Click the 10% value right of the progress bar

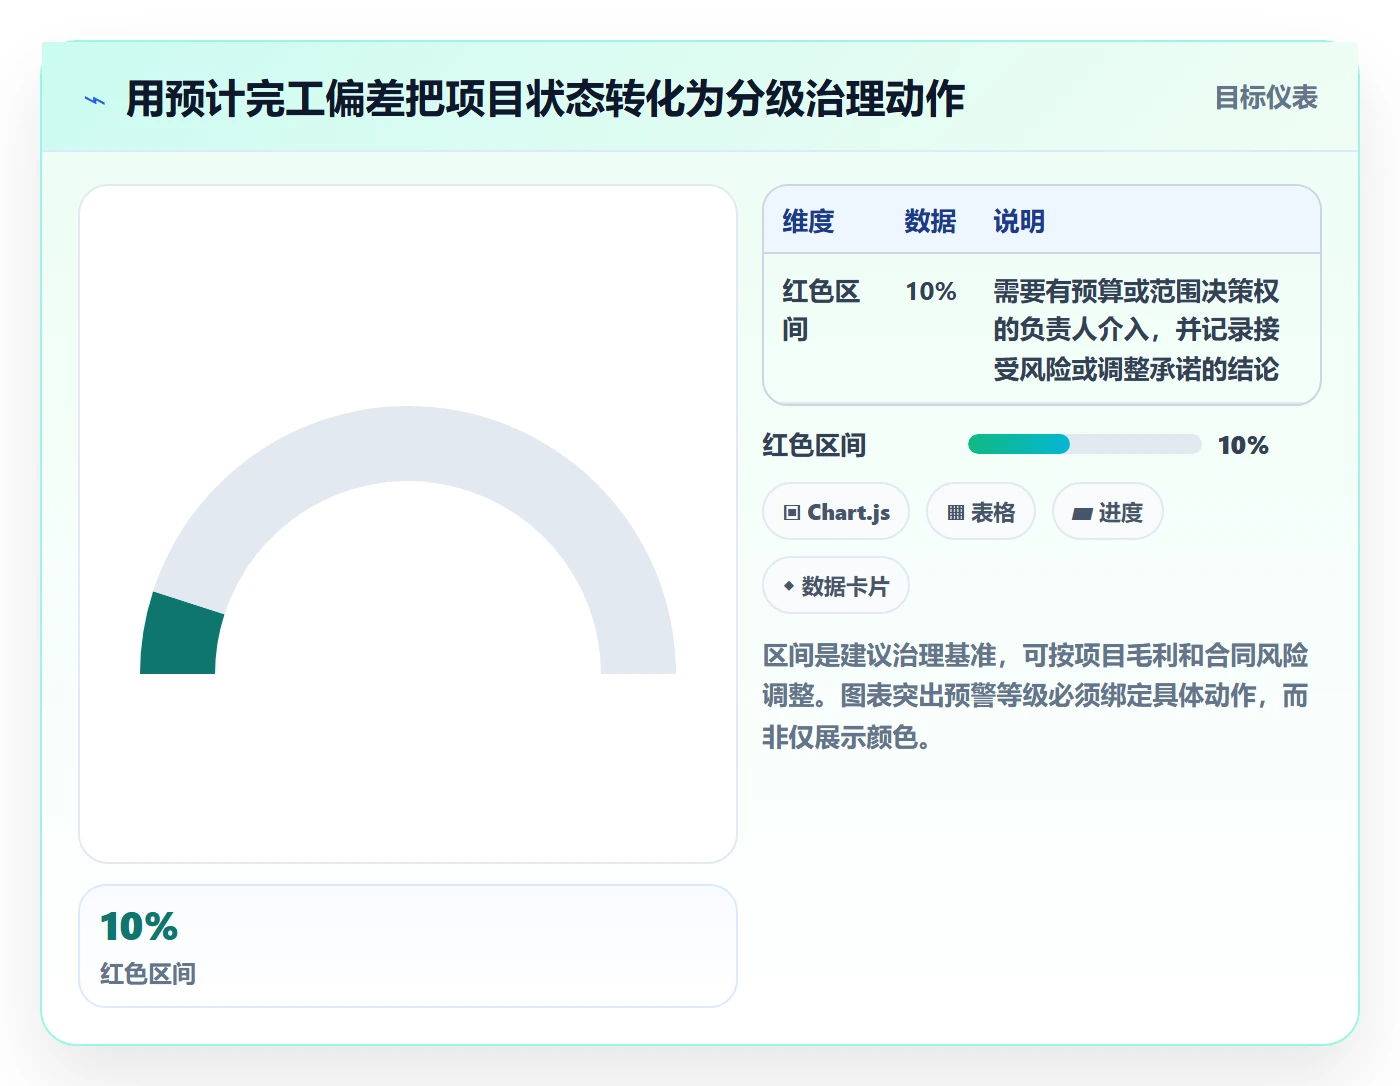pyautogui.click(x=1243, y=445)
